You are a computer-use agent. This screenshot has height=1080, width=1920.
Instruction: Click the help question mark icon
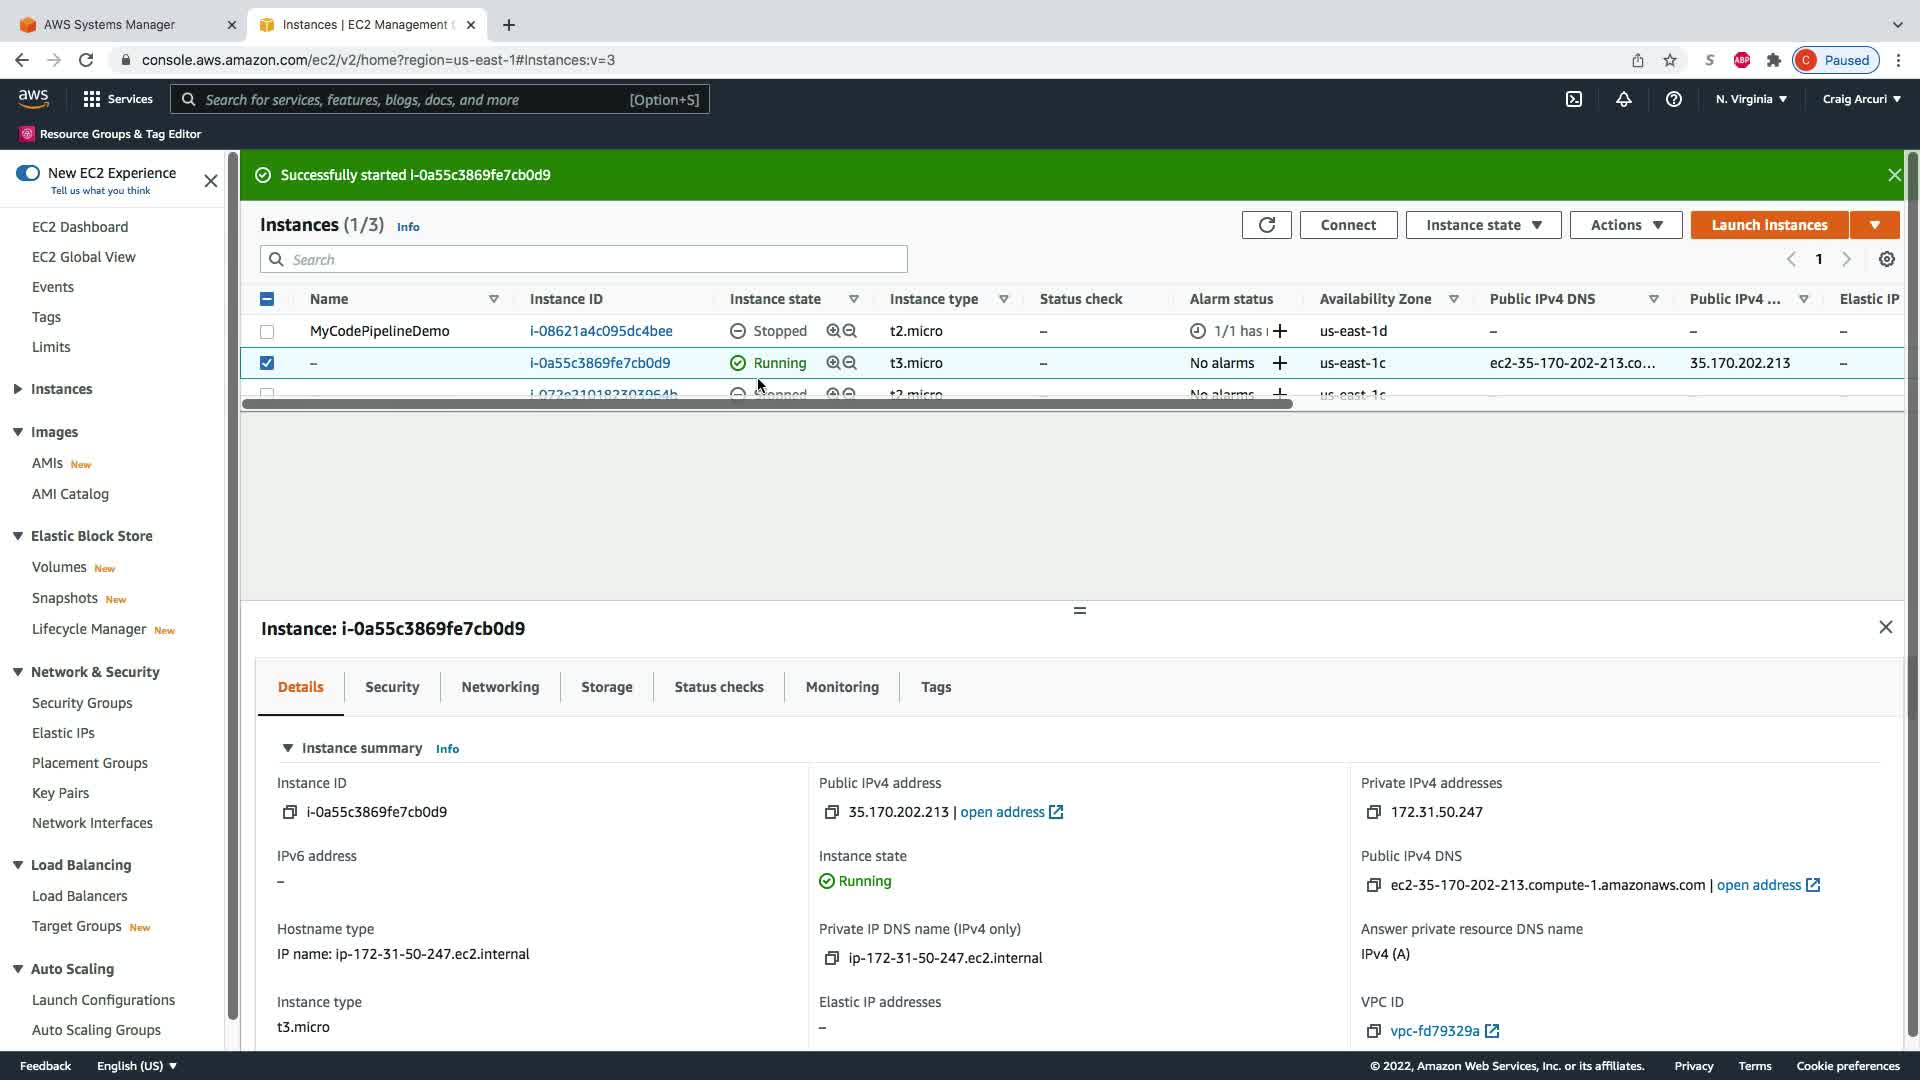point(1673,99)
